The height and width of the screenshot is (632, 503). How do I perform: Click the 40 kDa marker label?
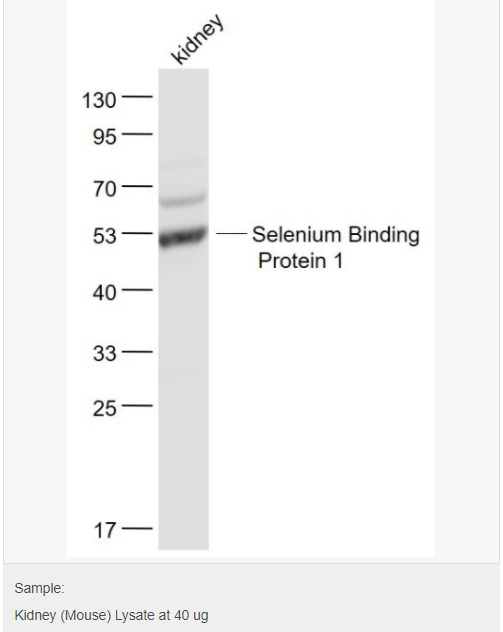tap(105, 293)
